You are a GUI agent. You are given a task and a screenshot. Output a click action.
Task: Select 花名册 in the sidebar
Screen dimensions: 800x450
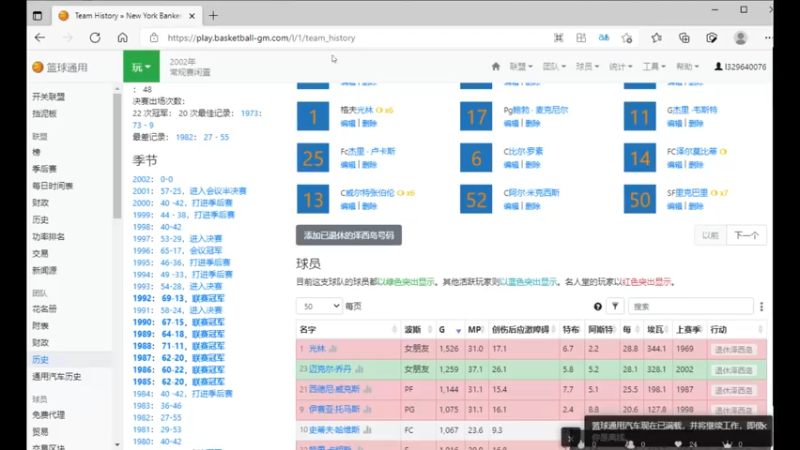coord(44,309)
